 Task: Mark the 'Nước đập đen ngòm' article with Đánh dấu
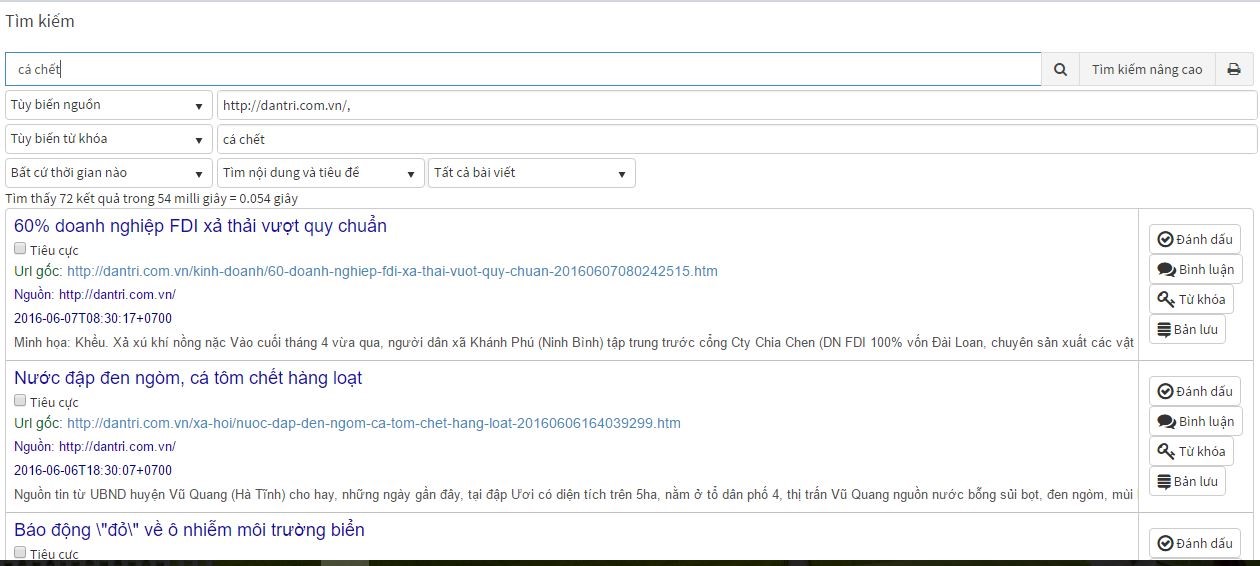[x=1195, y=391]
